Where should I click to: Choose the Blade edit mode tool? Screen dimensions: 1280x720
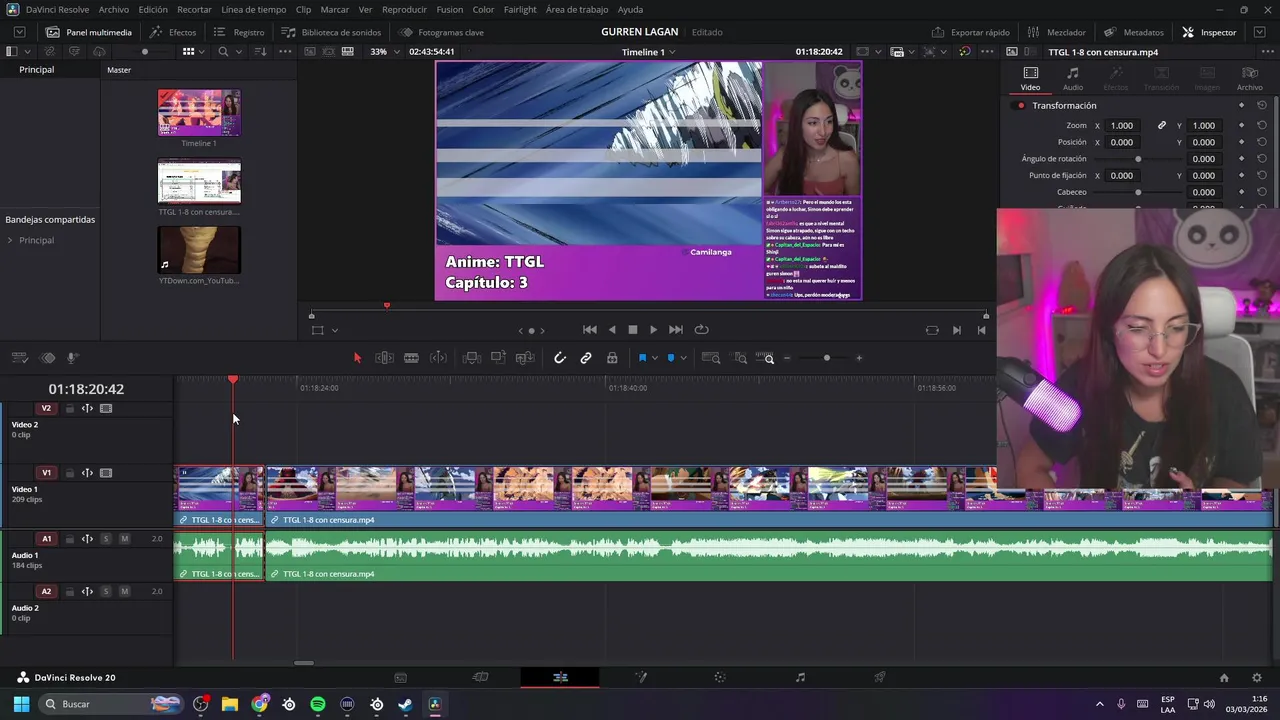[x=411, y=358]
